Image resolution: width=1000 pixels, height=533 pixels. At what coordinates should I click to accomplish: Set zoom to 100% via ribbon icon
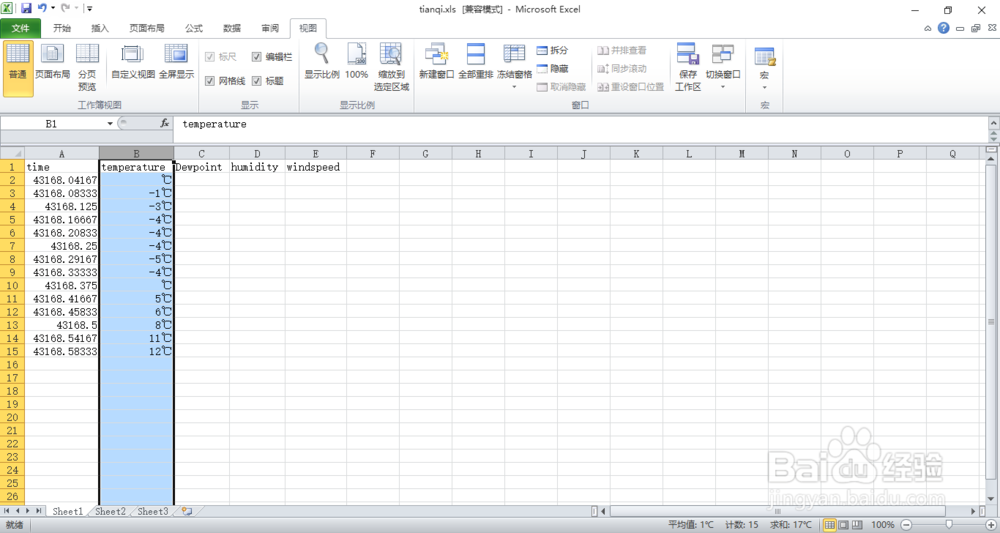coord(357,62)
